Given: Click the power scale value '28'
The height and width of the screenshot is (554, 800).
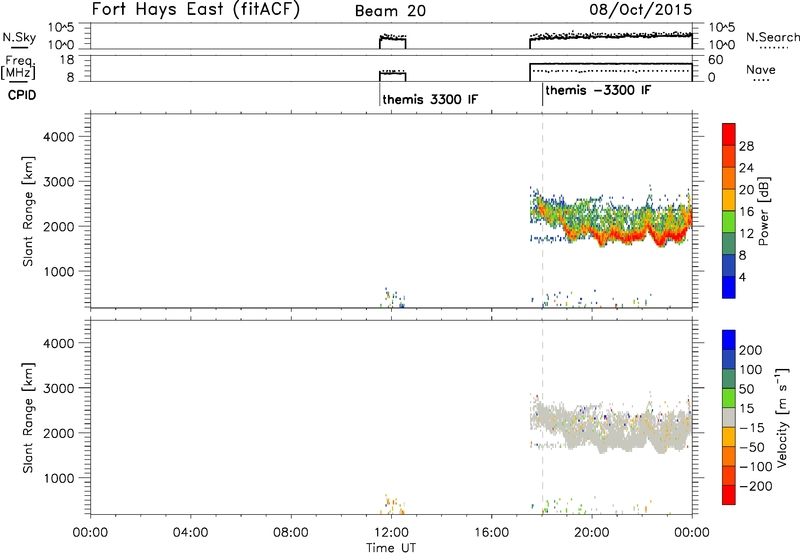Looking at the screenshot, I should (x=746, y=146).
